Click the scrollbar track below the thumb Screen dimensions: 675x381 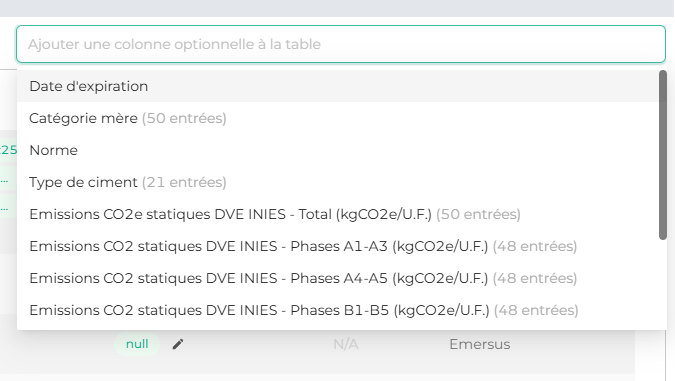[x=663, y=284]
